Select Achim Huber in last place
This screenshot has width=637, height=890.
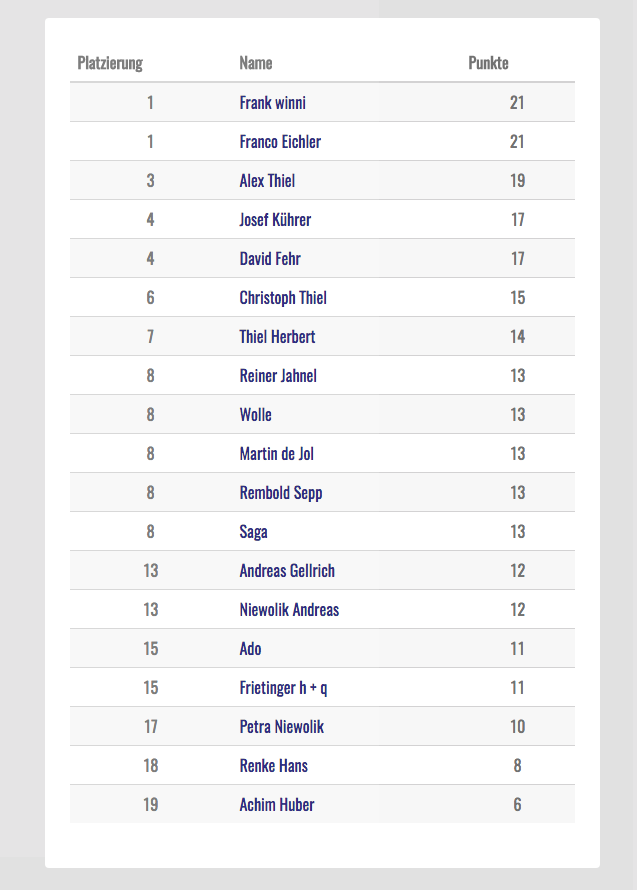277,804
